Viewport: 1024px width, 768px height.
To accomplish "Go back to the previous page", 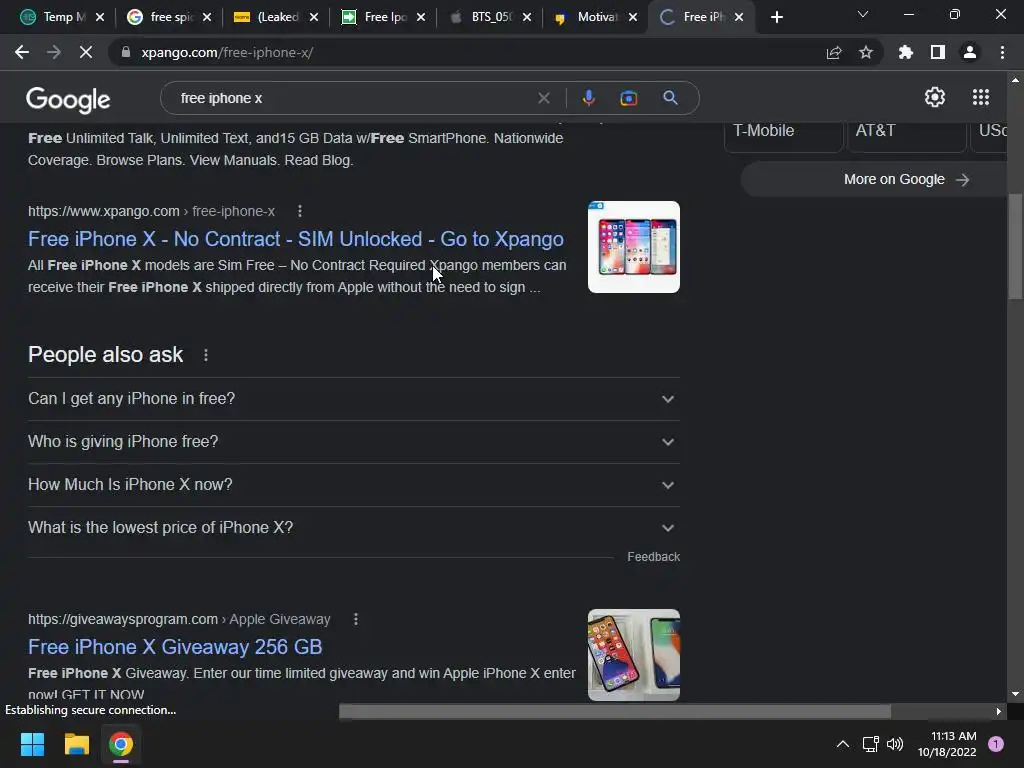I will pyautogui.click(x=22, y=52).
